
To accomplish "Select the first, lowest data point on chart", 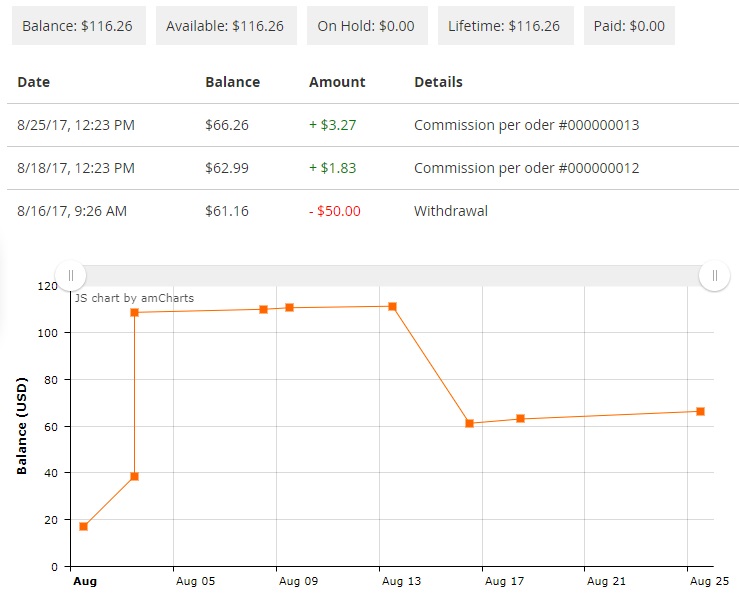I will 84,526.
